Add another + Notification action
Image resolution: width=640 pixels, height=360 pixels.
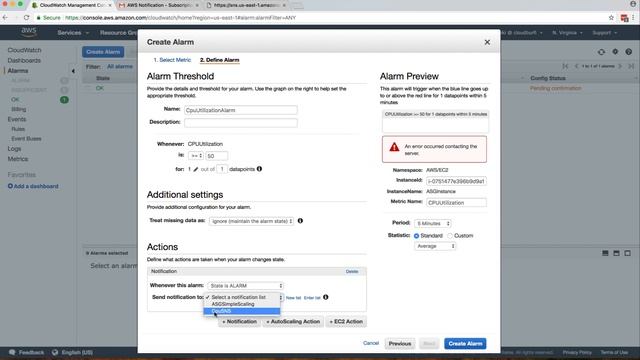tap(239, 322)
